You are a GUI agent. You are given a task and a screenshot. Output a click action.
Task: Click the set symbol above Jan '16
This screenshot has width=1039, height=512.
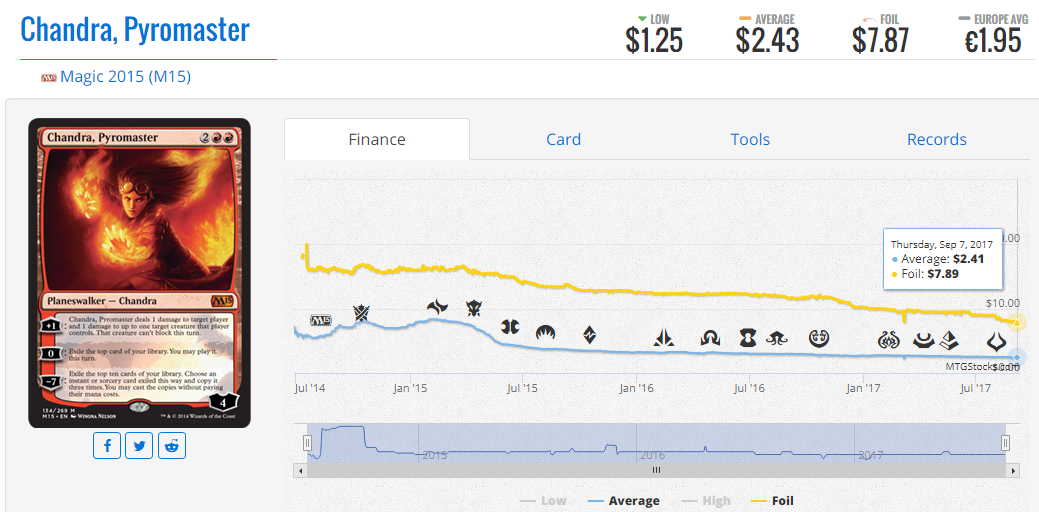664,338
